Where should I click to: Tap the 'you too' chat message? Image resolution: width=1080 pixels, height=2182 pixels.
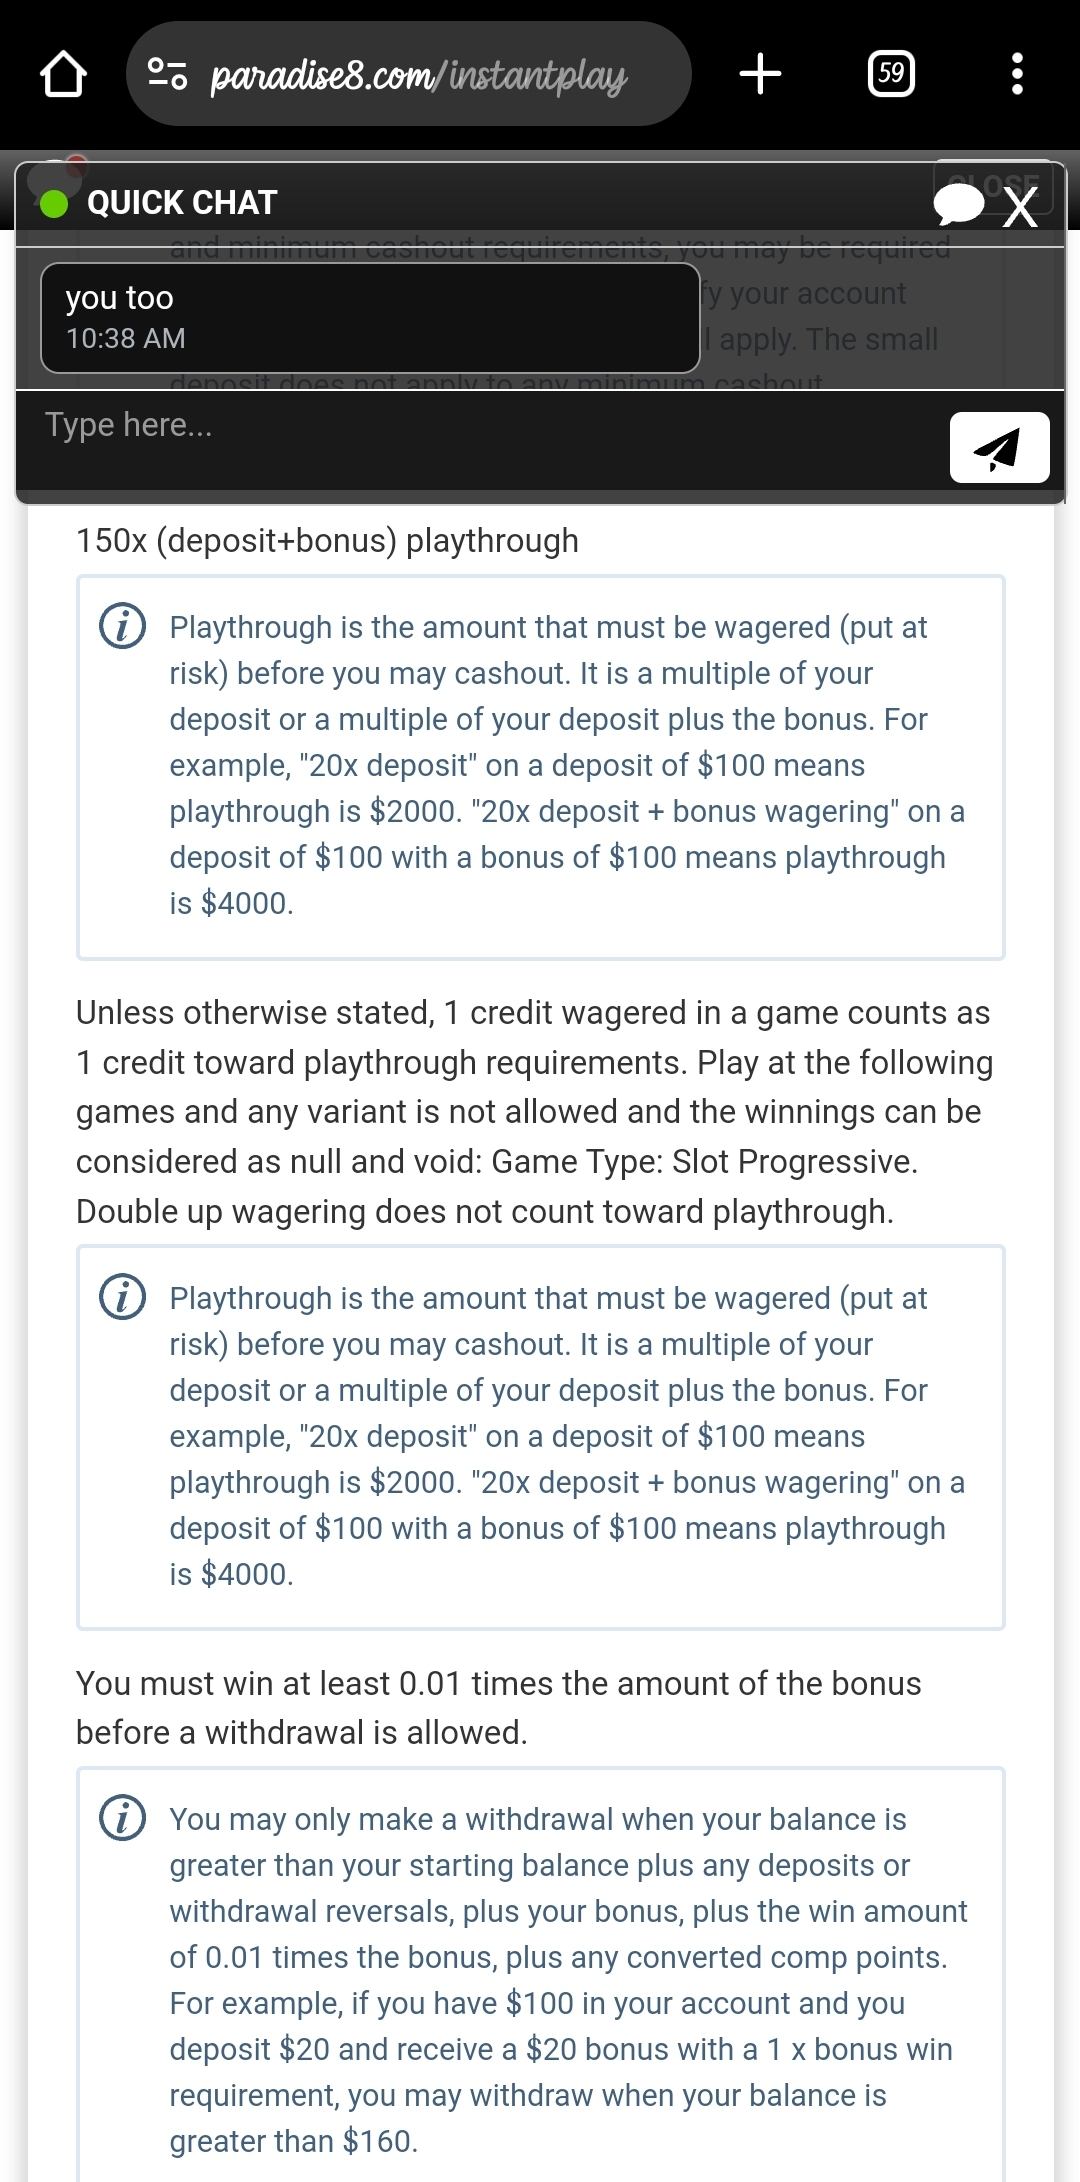coord(369,317)
